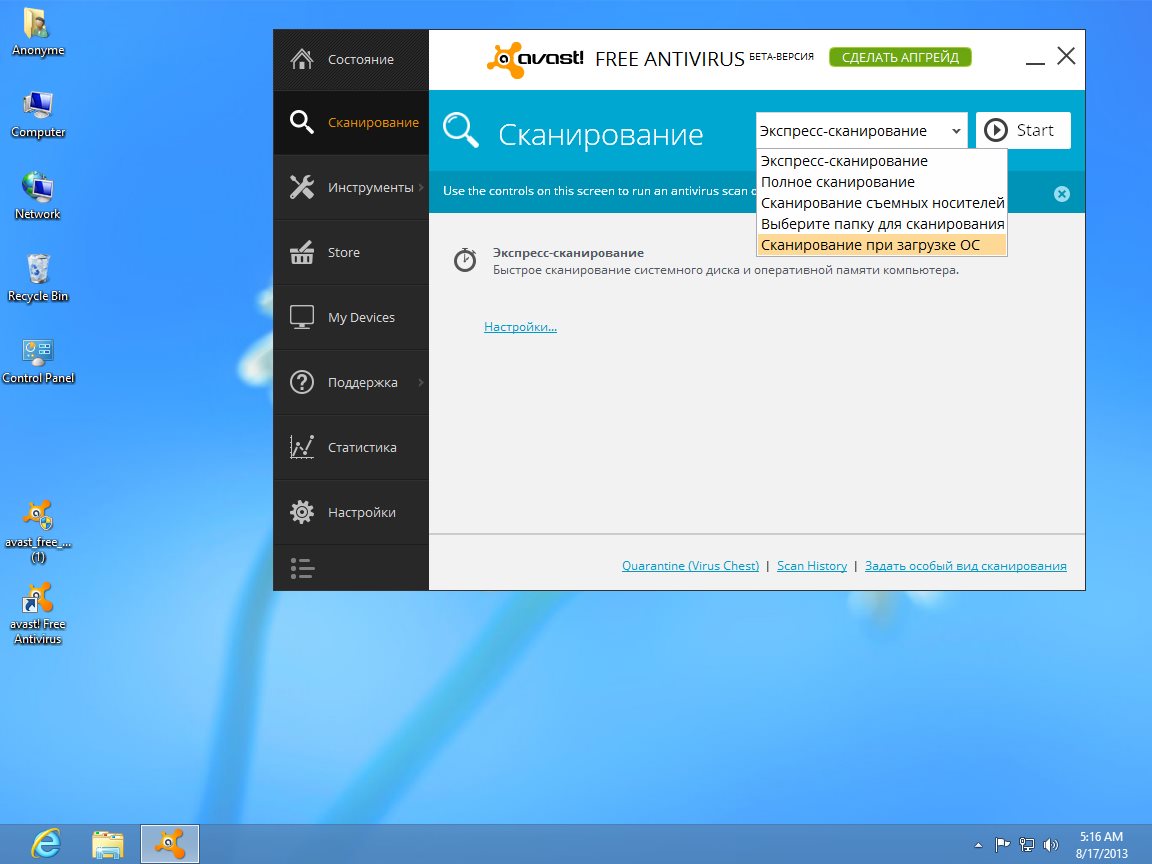This screenshot has height=864, width=1152.
Task: Click the magnifier icon in the sidebar
Action: click(x=302, y=122)
